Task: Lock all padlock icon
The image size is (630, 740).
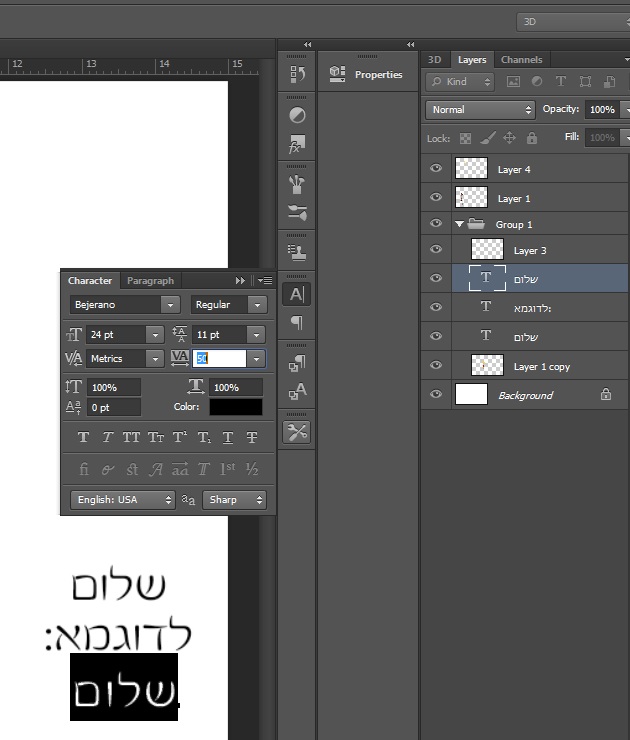Action: [532, 138]
